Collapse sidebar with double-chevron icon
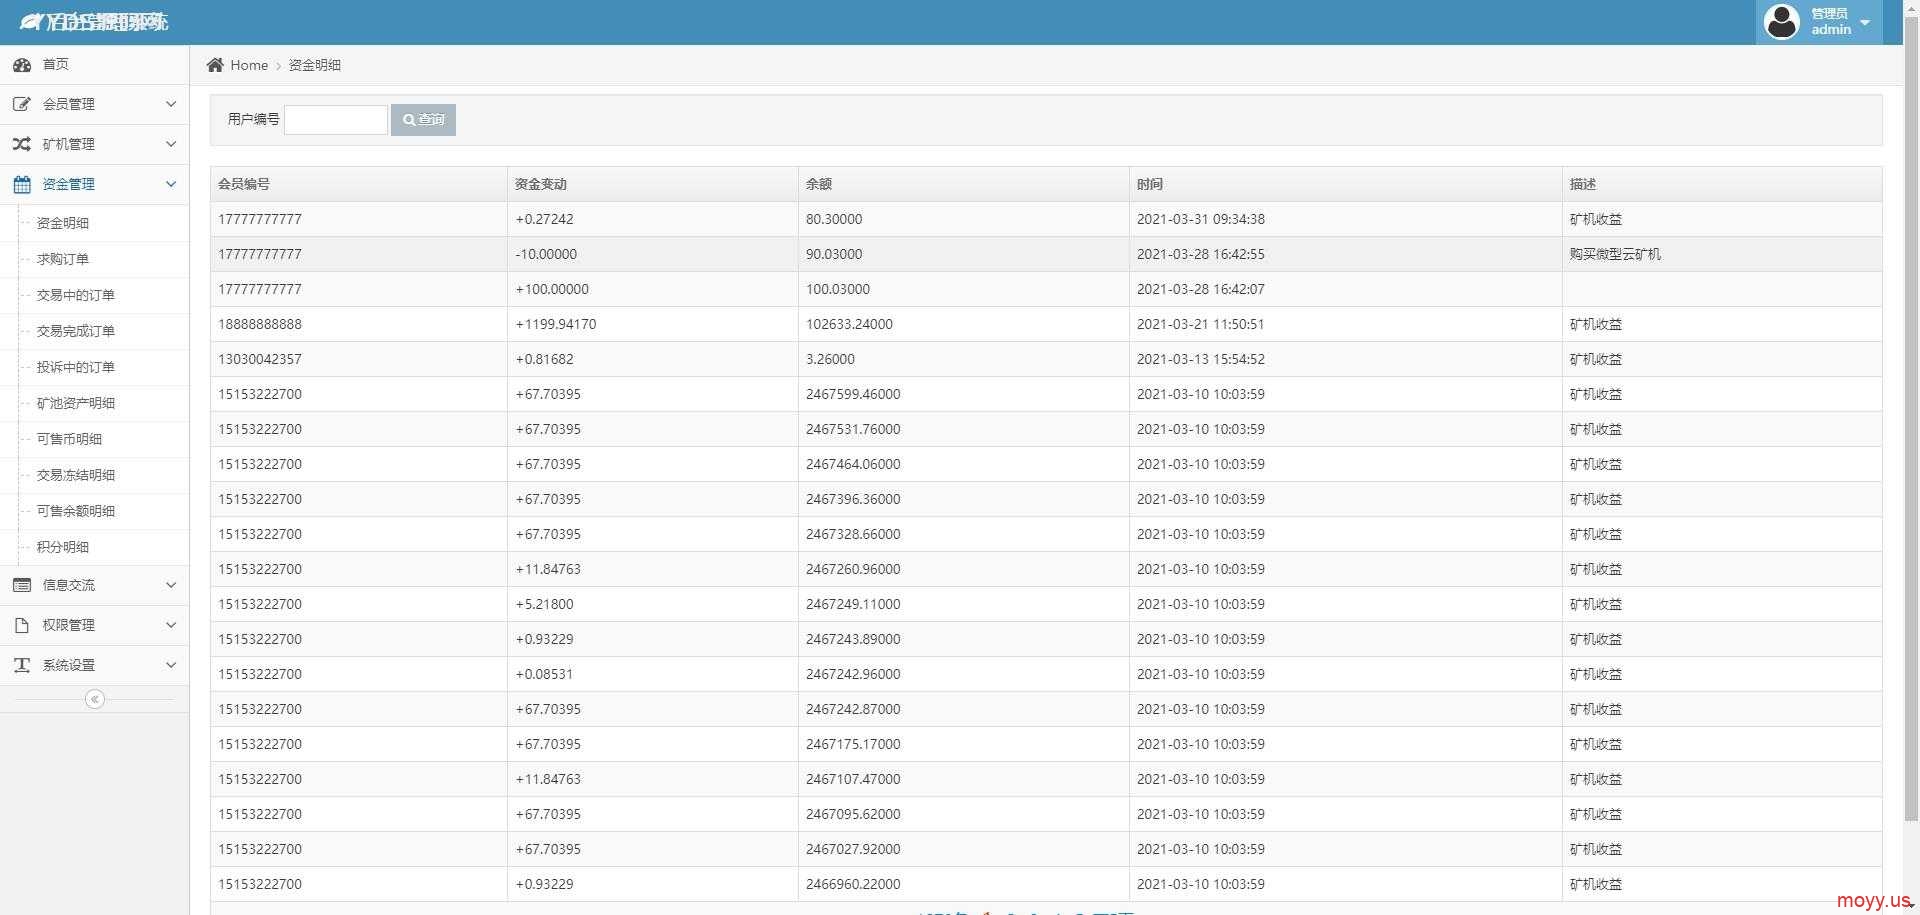The image size is (1920, 915). (x=95, y=699)
